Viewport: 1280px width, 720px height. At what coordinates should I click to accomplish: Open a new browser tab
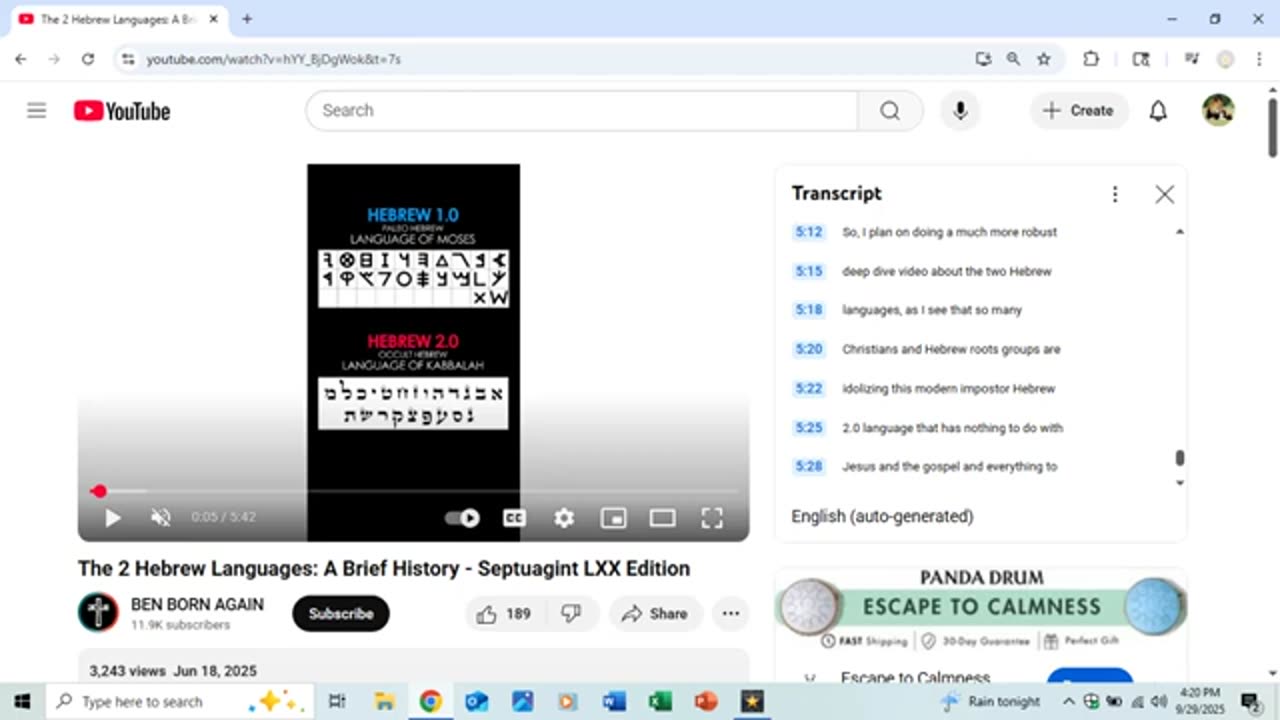tap(247, 19)
